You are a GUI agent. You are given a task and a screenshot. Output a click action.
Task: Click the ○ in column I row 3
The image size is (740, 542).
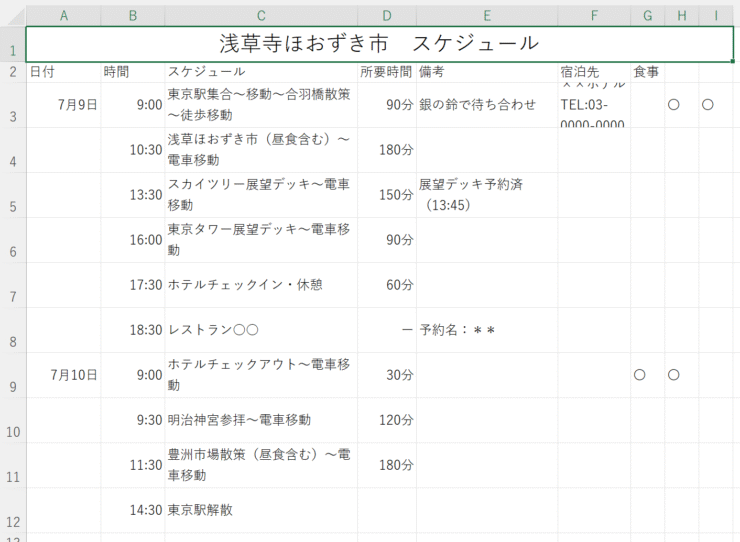pos(707,105)
